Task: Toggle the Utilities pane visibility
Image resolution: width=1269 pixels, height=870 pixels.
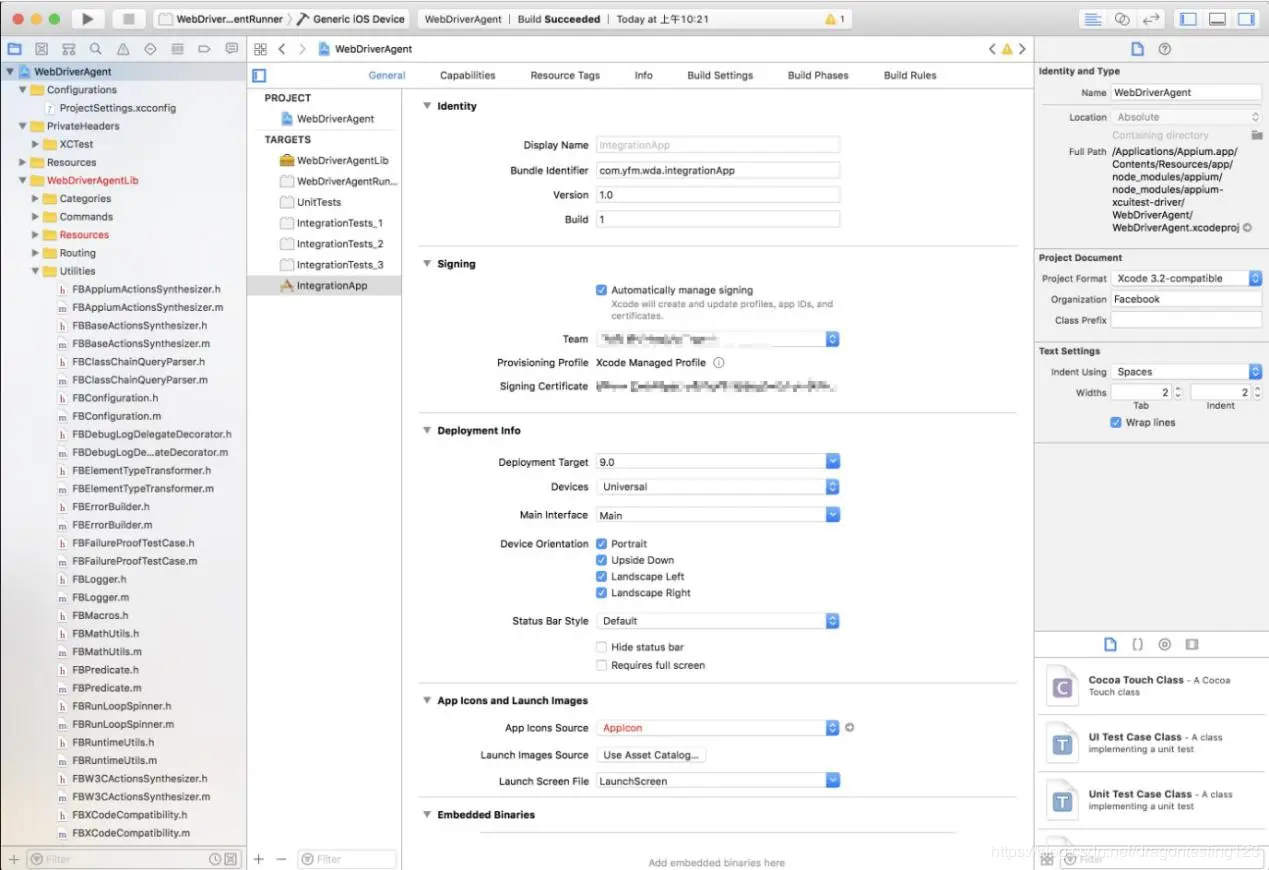Action: (1246, 19)
